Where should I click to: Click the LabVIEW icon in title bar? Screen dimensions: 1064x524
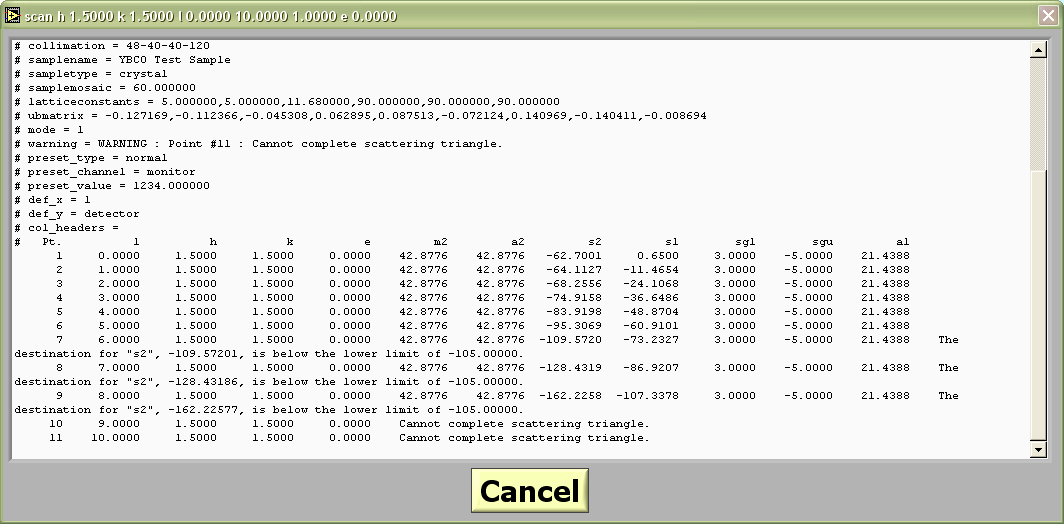click(x=12, y=16)
